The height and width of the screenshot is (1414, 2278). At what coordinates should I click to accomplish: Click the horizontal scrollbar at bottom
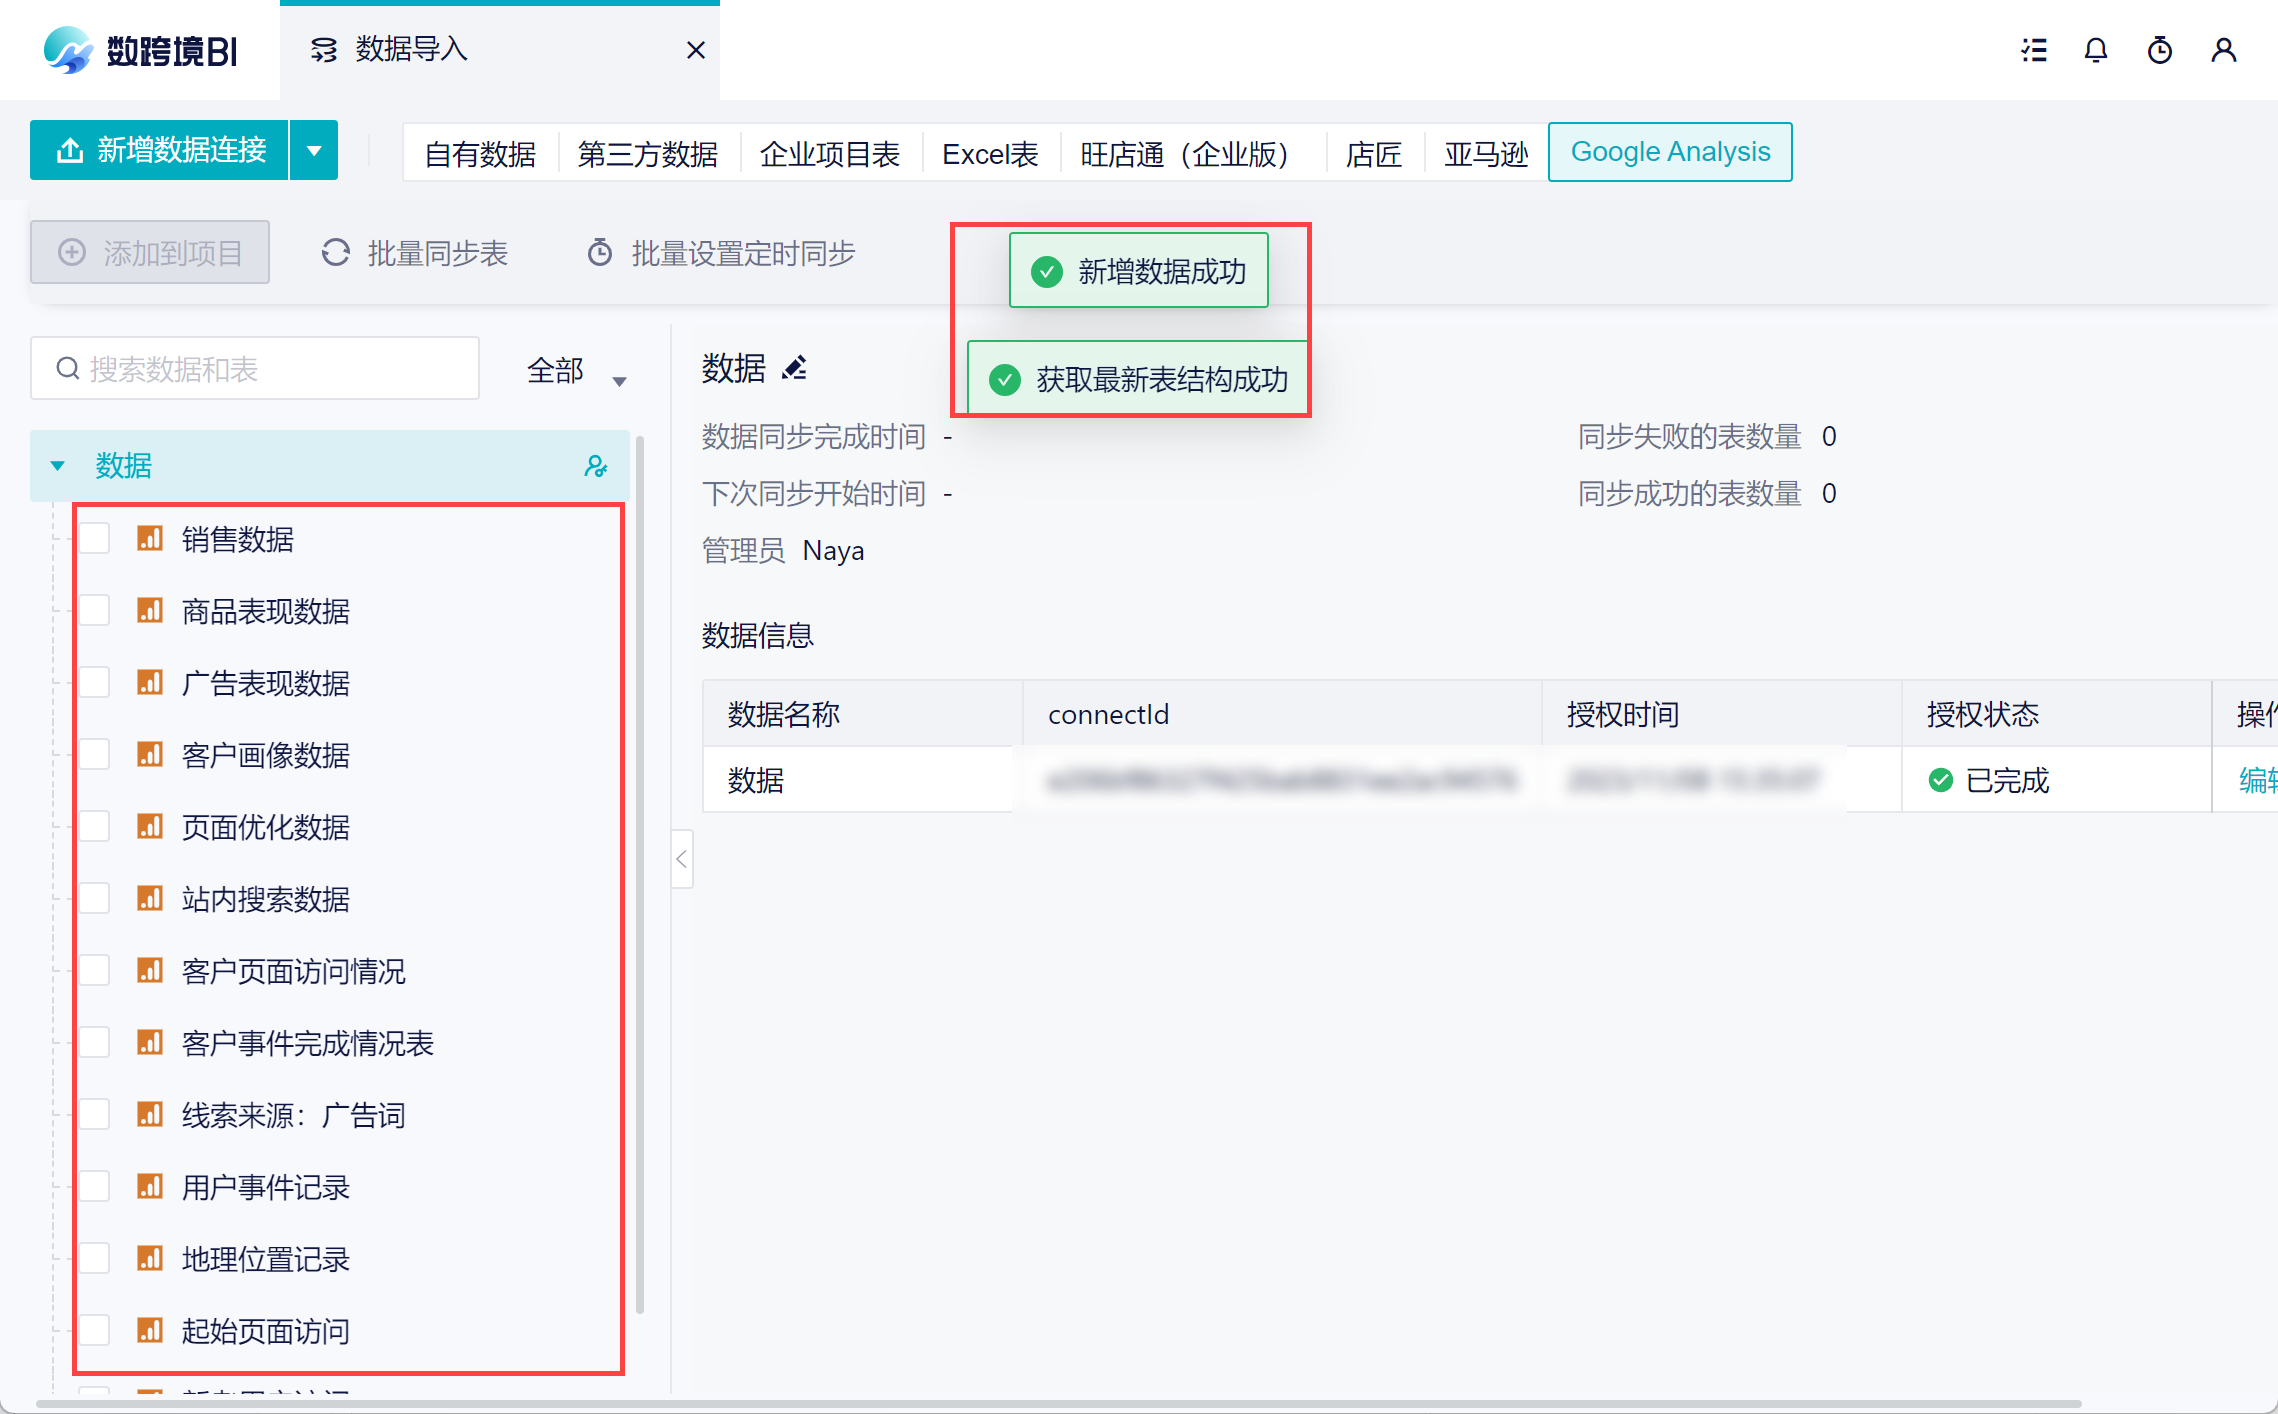(1060, 1404)
